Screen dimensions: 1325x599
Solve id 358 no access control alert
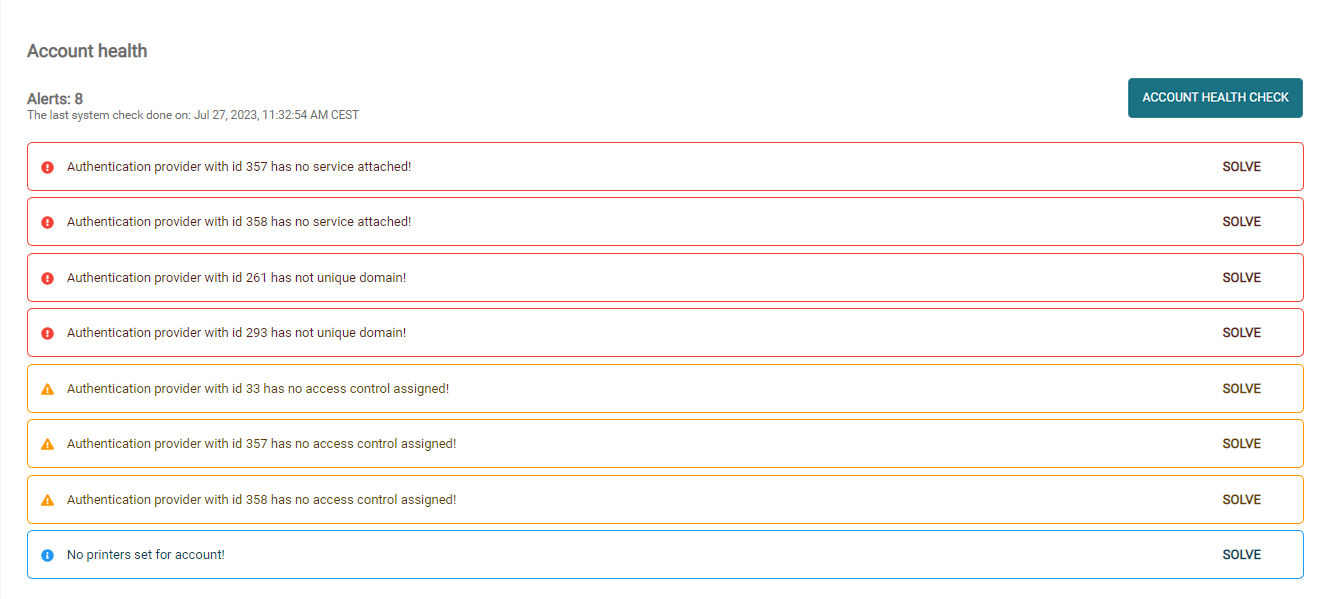tap(1241, 500)
